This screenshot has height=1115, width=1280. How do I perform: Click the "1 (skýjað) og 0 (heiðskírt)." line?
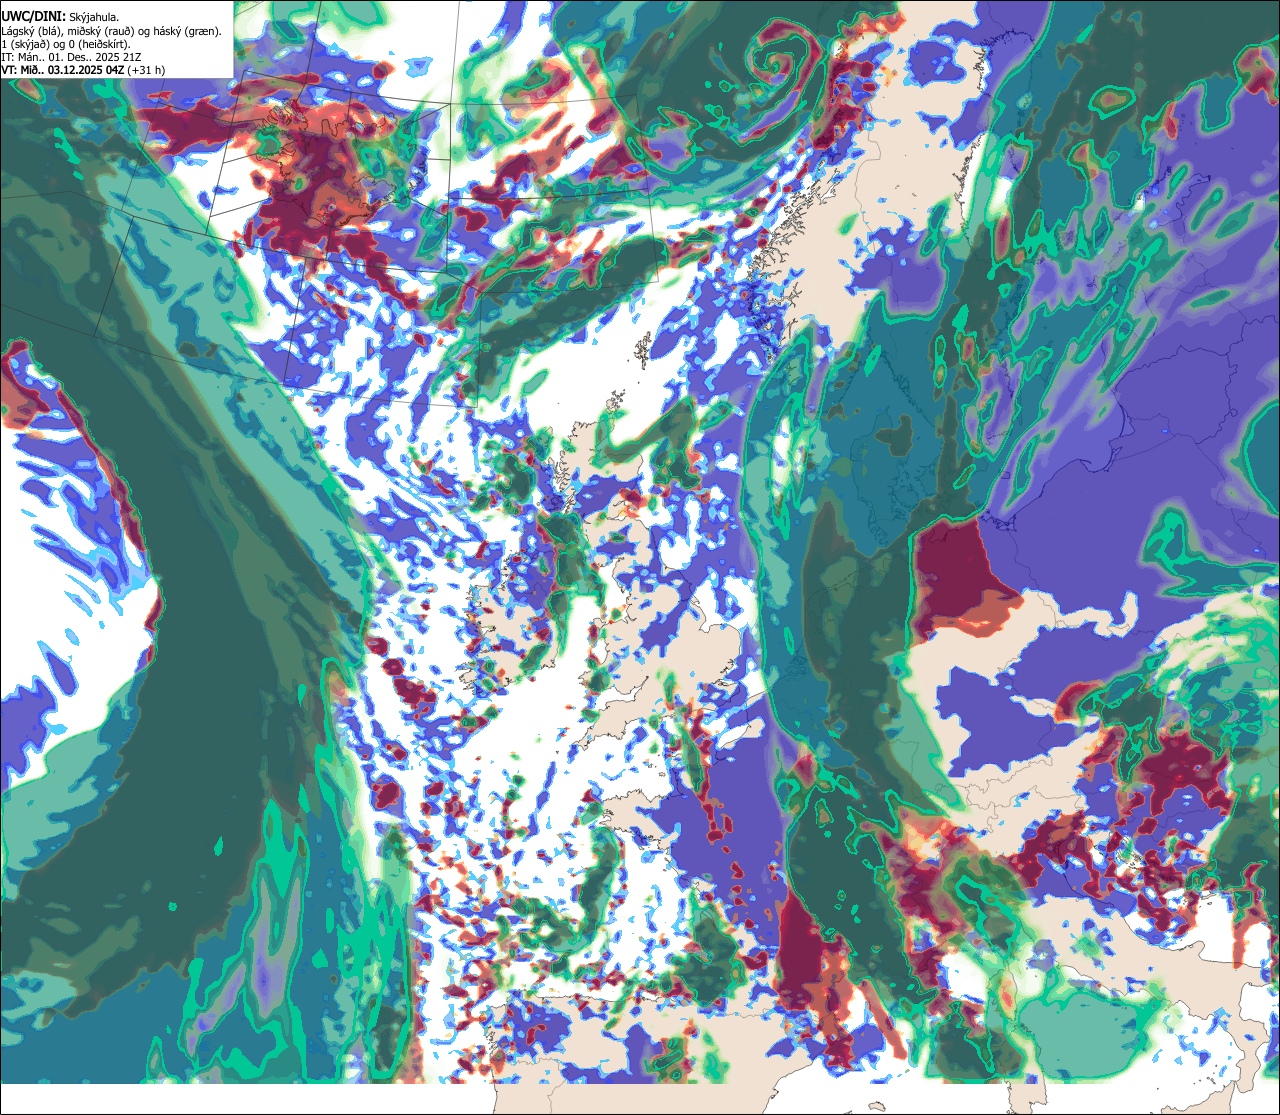(x=66, y=44)
